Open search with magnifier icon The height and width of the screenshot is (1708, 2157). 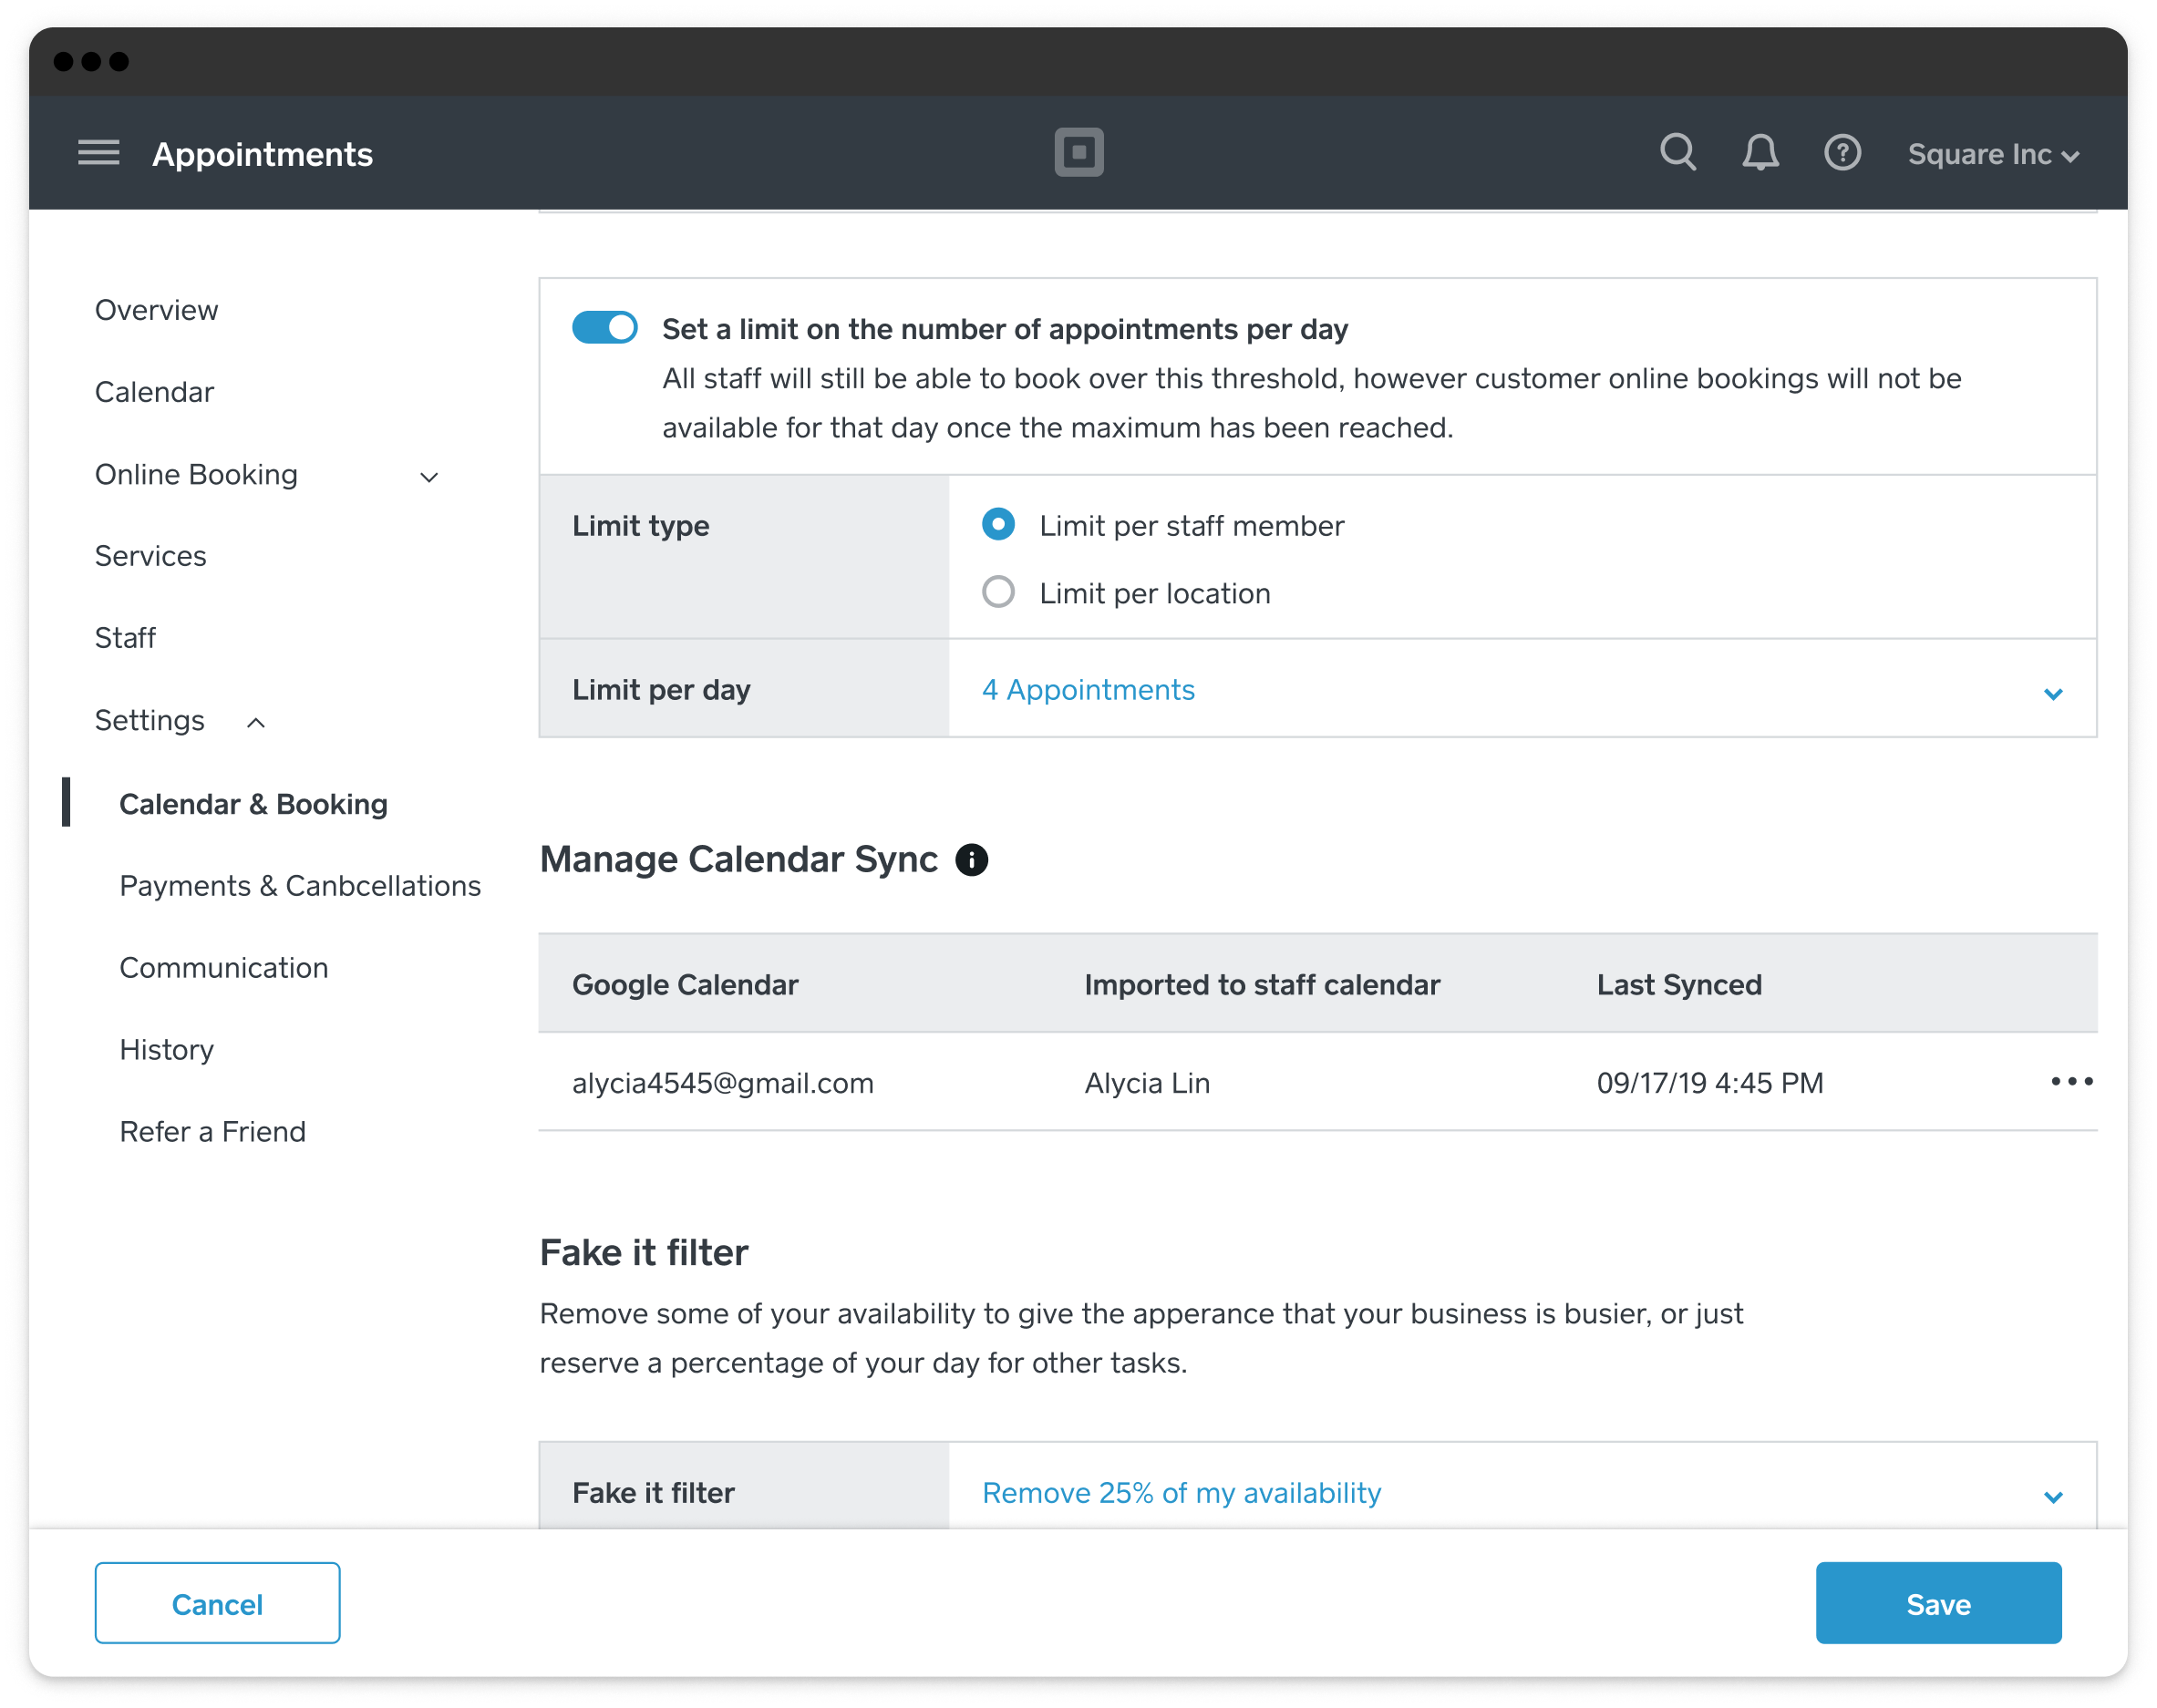(1677, 153)
